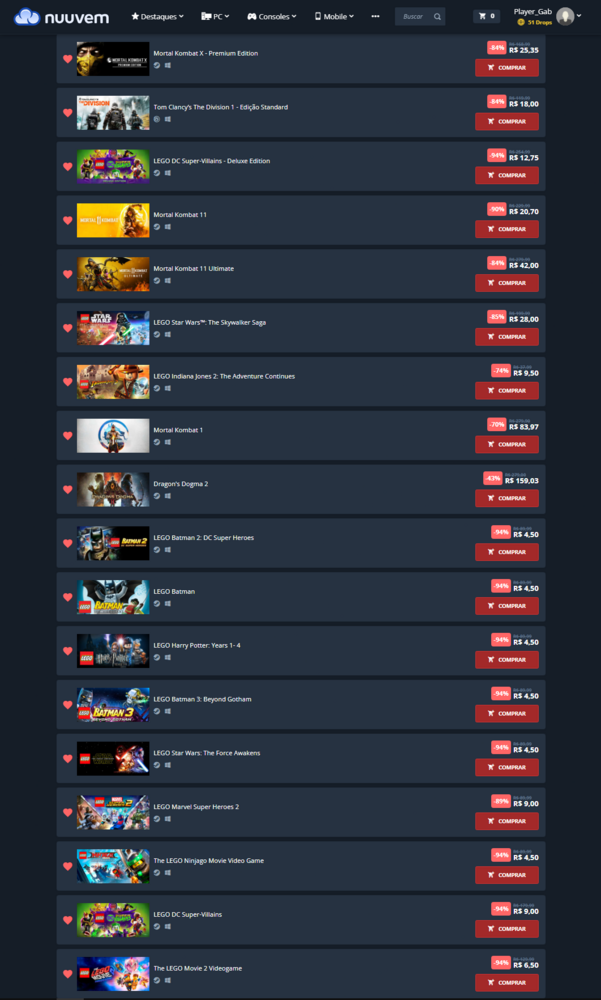Click Comprar for Mortal Kombat 1
Image resolution: width=601 pixels, height=1000 pixels.
507,445
